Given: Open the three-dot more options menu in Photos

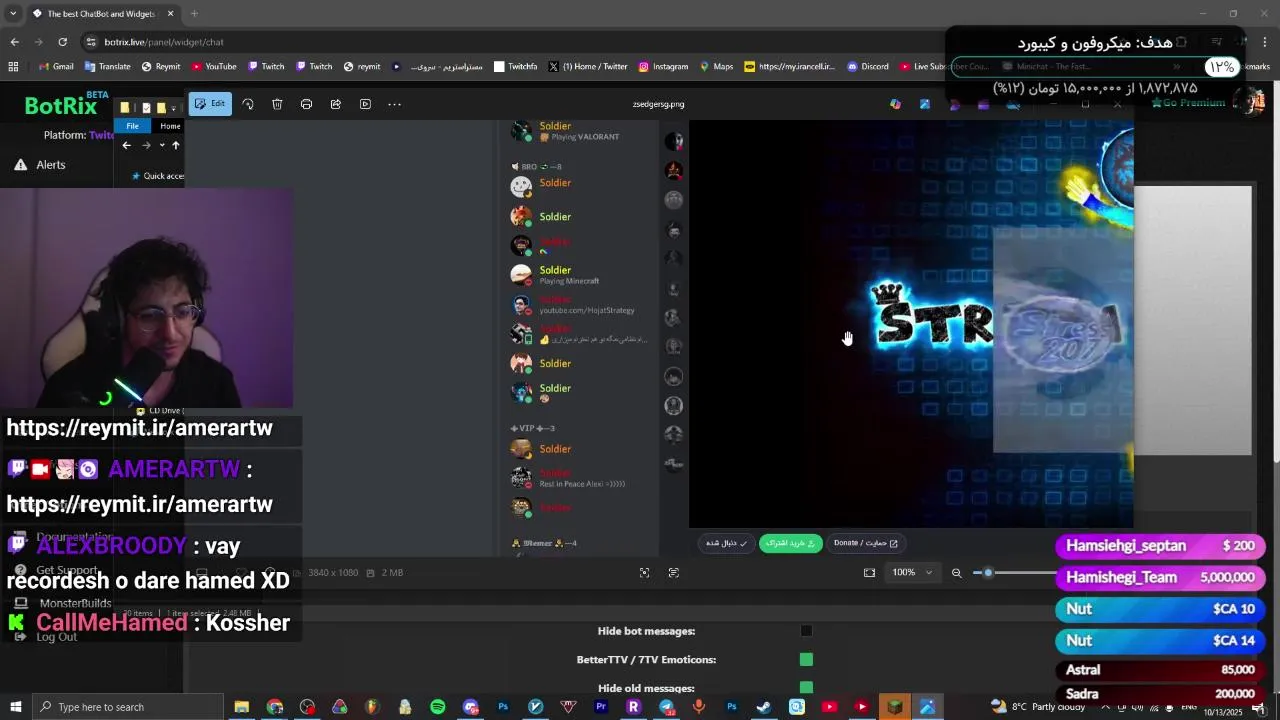Looking at the screenshot, I should 394,104.
